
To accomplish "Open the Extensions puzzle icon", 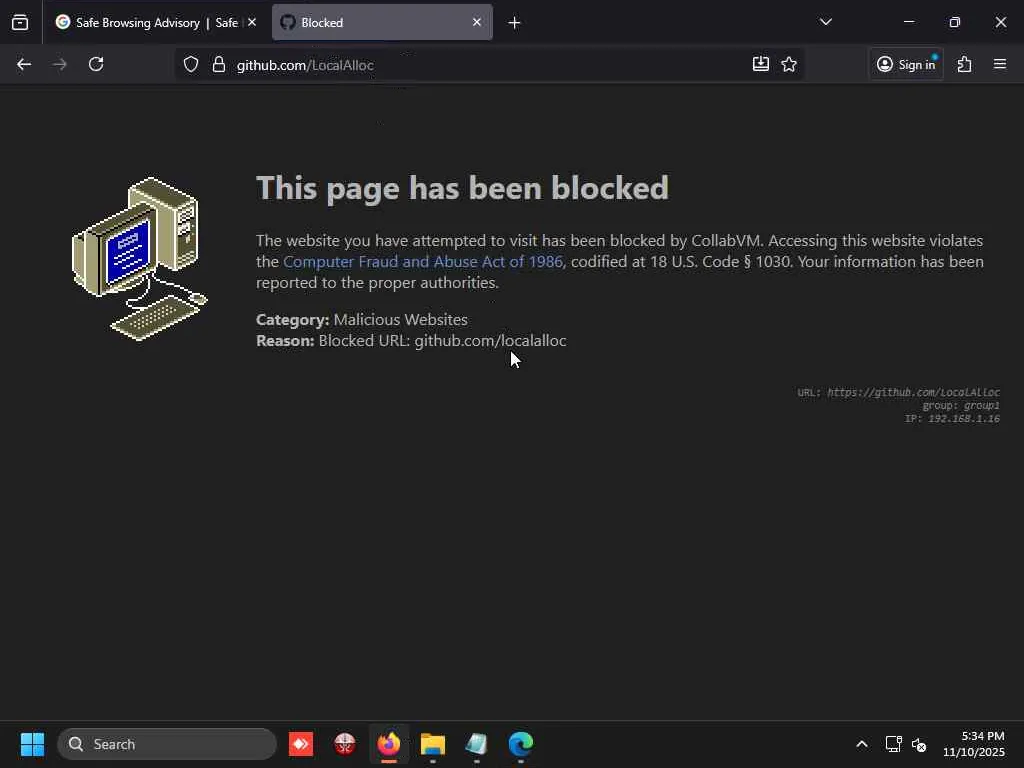I will pos(965,64).
